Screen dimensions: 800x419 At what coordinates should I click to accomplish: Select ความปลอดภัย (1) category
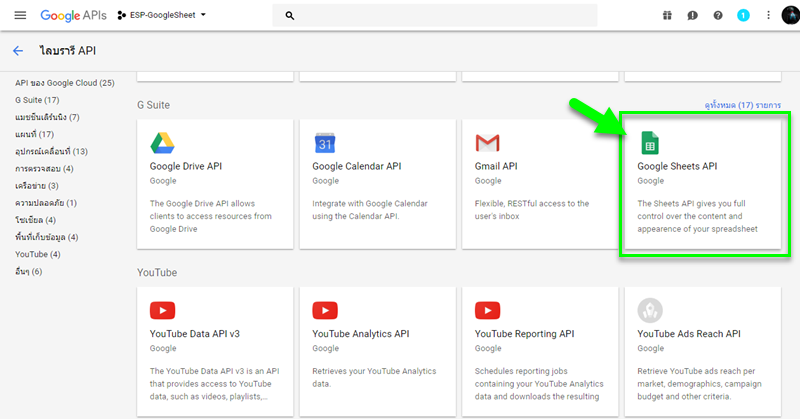(46, 203)
